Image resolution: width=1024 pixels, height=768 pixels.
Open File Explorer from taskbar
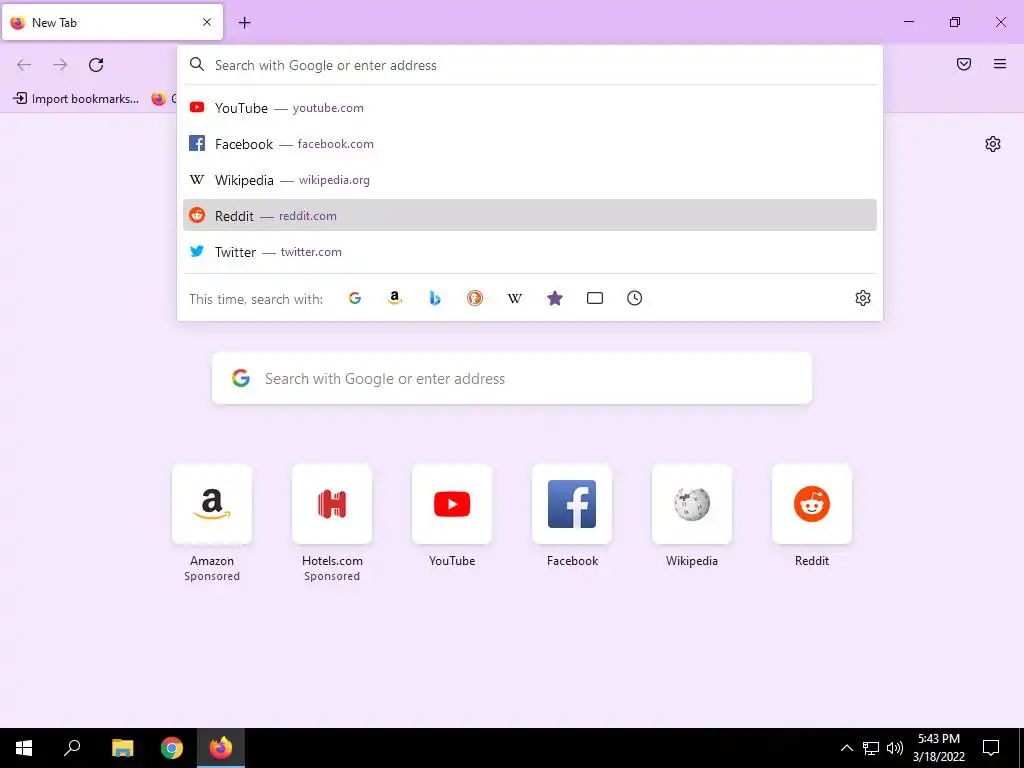click(122, 748)
